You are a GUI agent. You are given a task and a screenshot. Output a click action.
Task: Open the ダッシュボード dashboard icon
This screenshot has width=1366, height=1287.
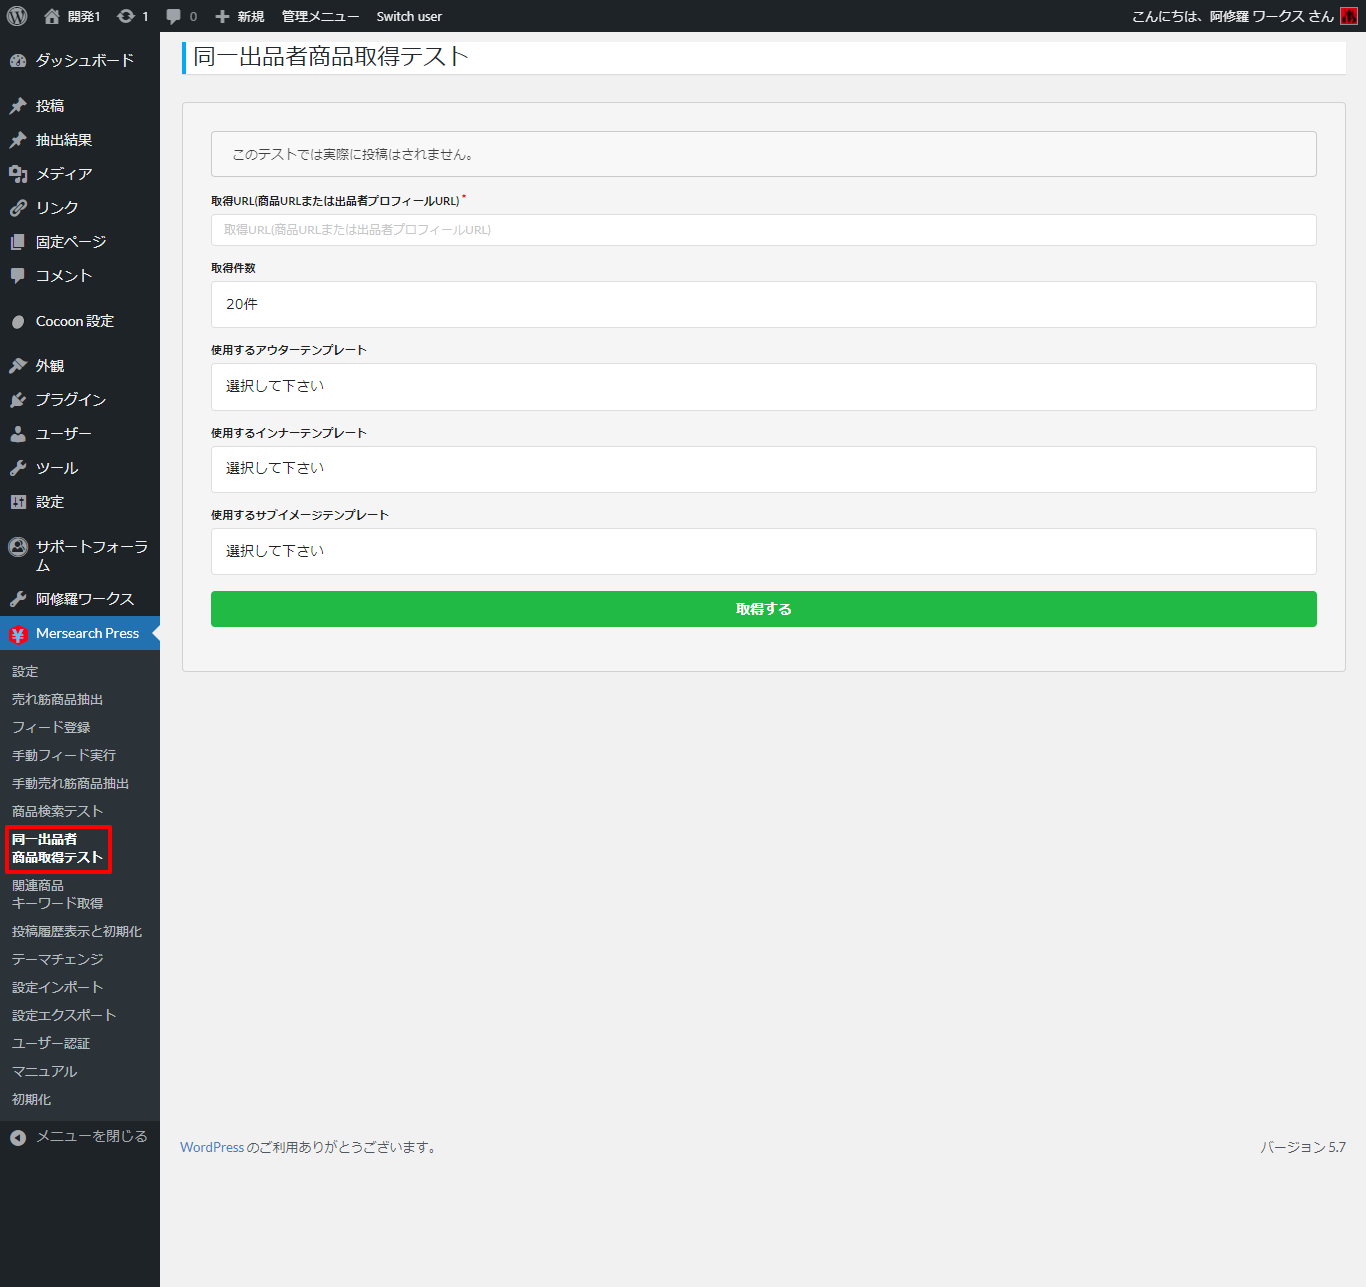click(x=18, y=60)
